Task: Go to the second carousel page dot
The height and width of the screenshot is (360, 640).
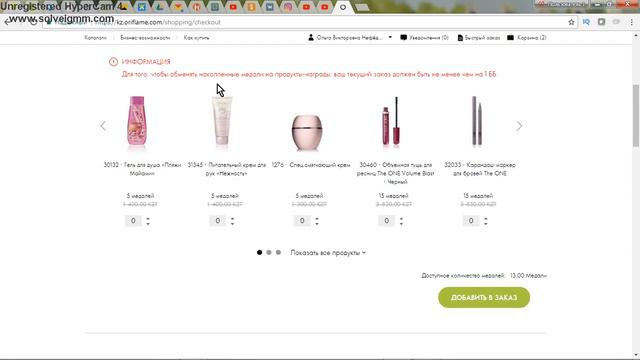Action: tap(269, 253)
